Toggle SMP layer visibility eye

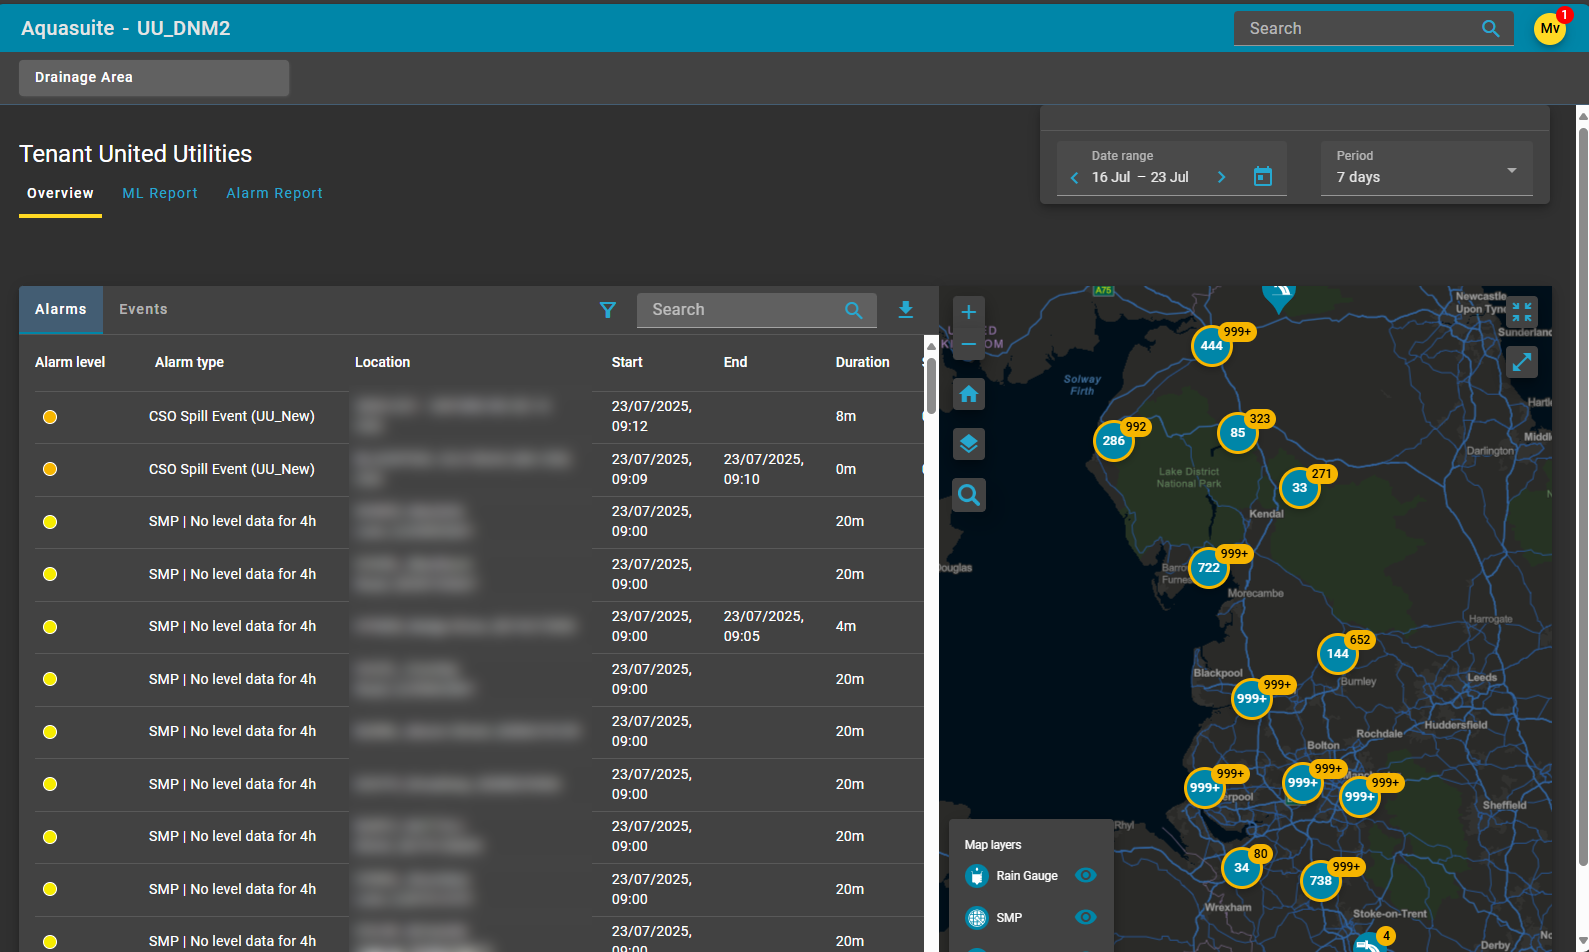(x=1085, y=917)
